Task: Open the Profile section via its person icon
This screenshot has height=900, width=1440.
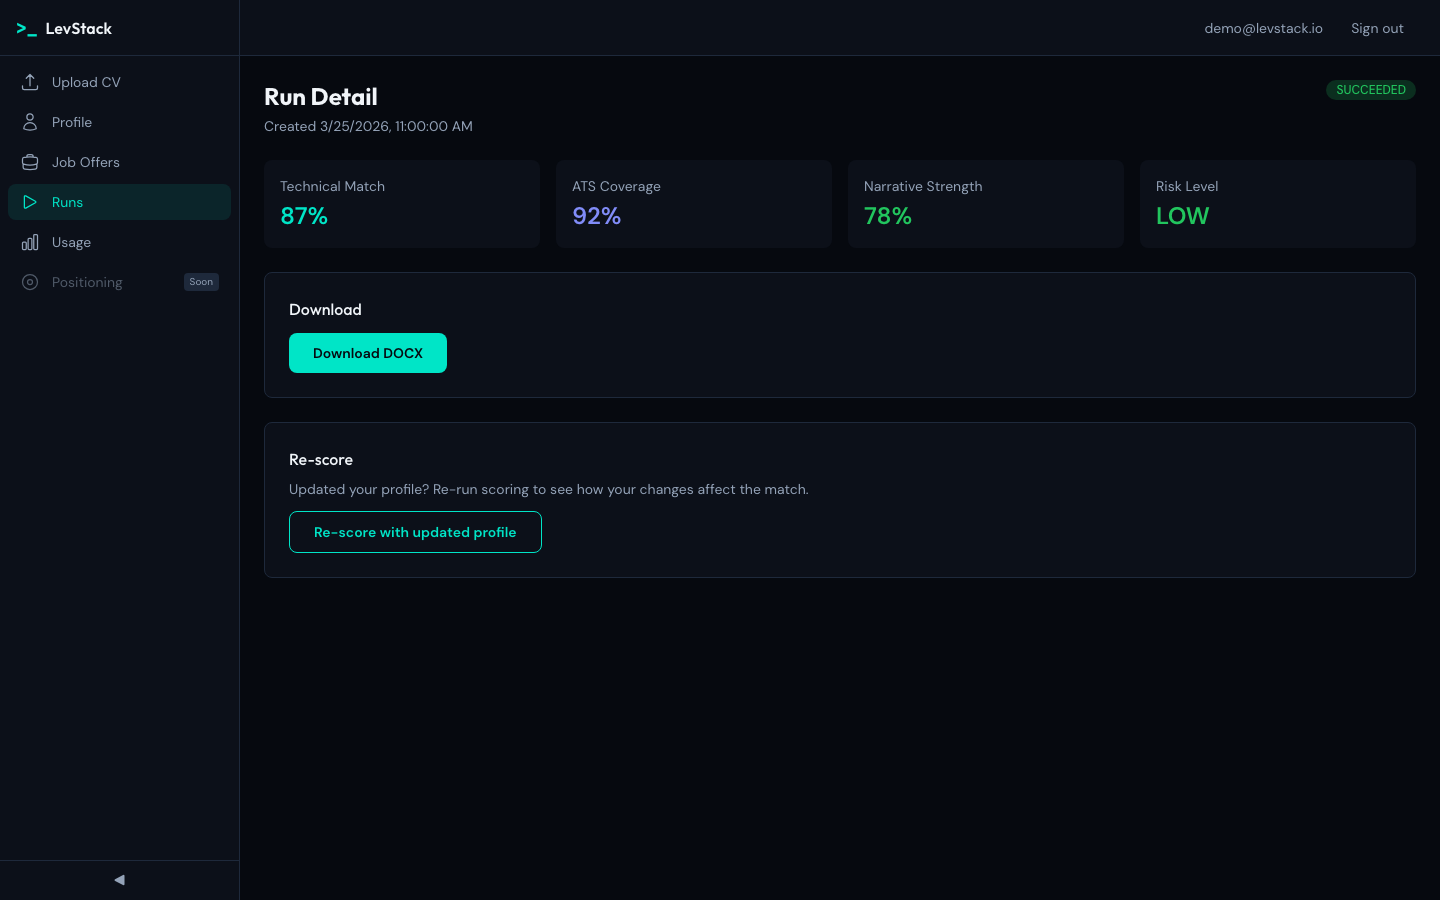Action: pos(30,122)
